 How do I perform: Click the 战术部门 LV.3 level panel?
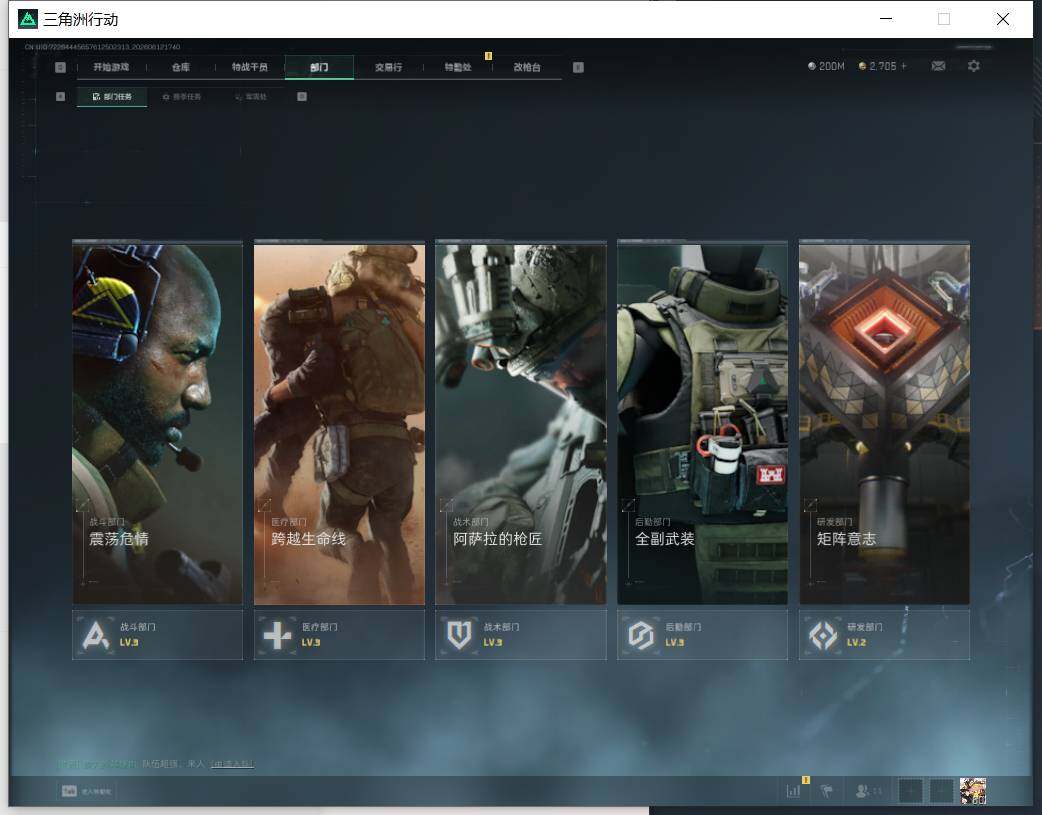(521, 635)
